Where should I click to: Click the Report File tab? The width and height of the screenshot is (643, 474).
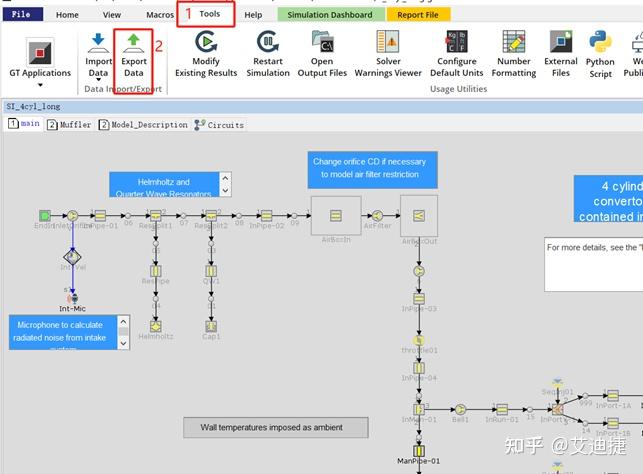[418, 15]
